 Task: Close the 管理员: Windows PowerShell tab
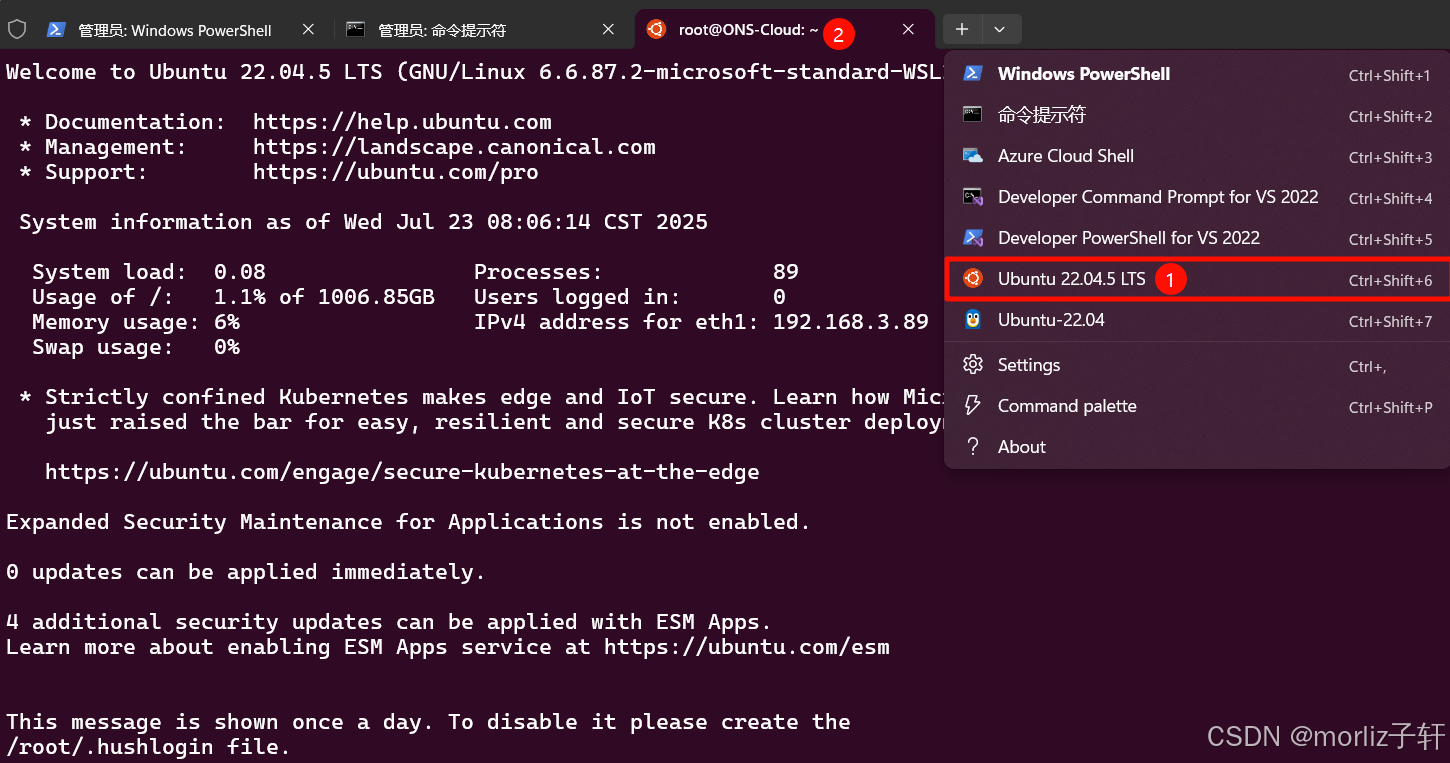point(308,30)
